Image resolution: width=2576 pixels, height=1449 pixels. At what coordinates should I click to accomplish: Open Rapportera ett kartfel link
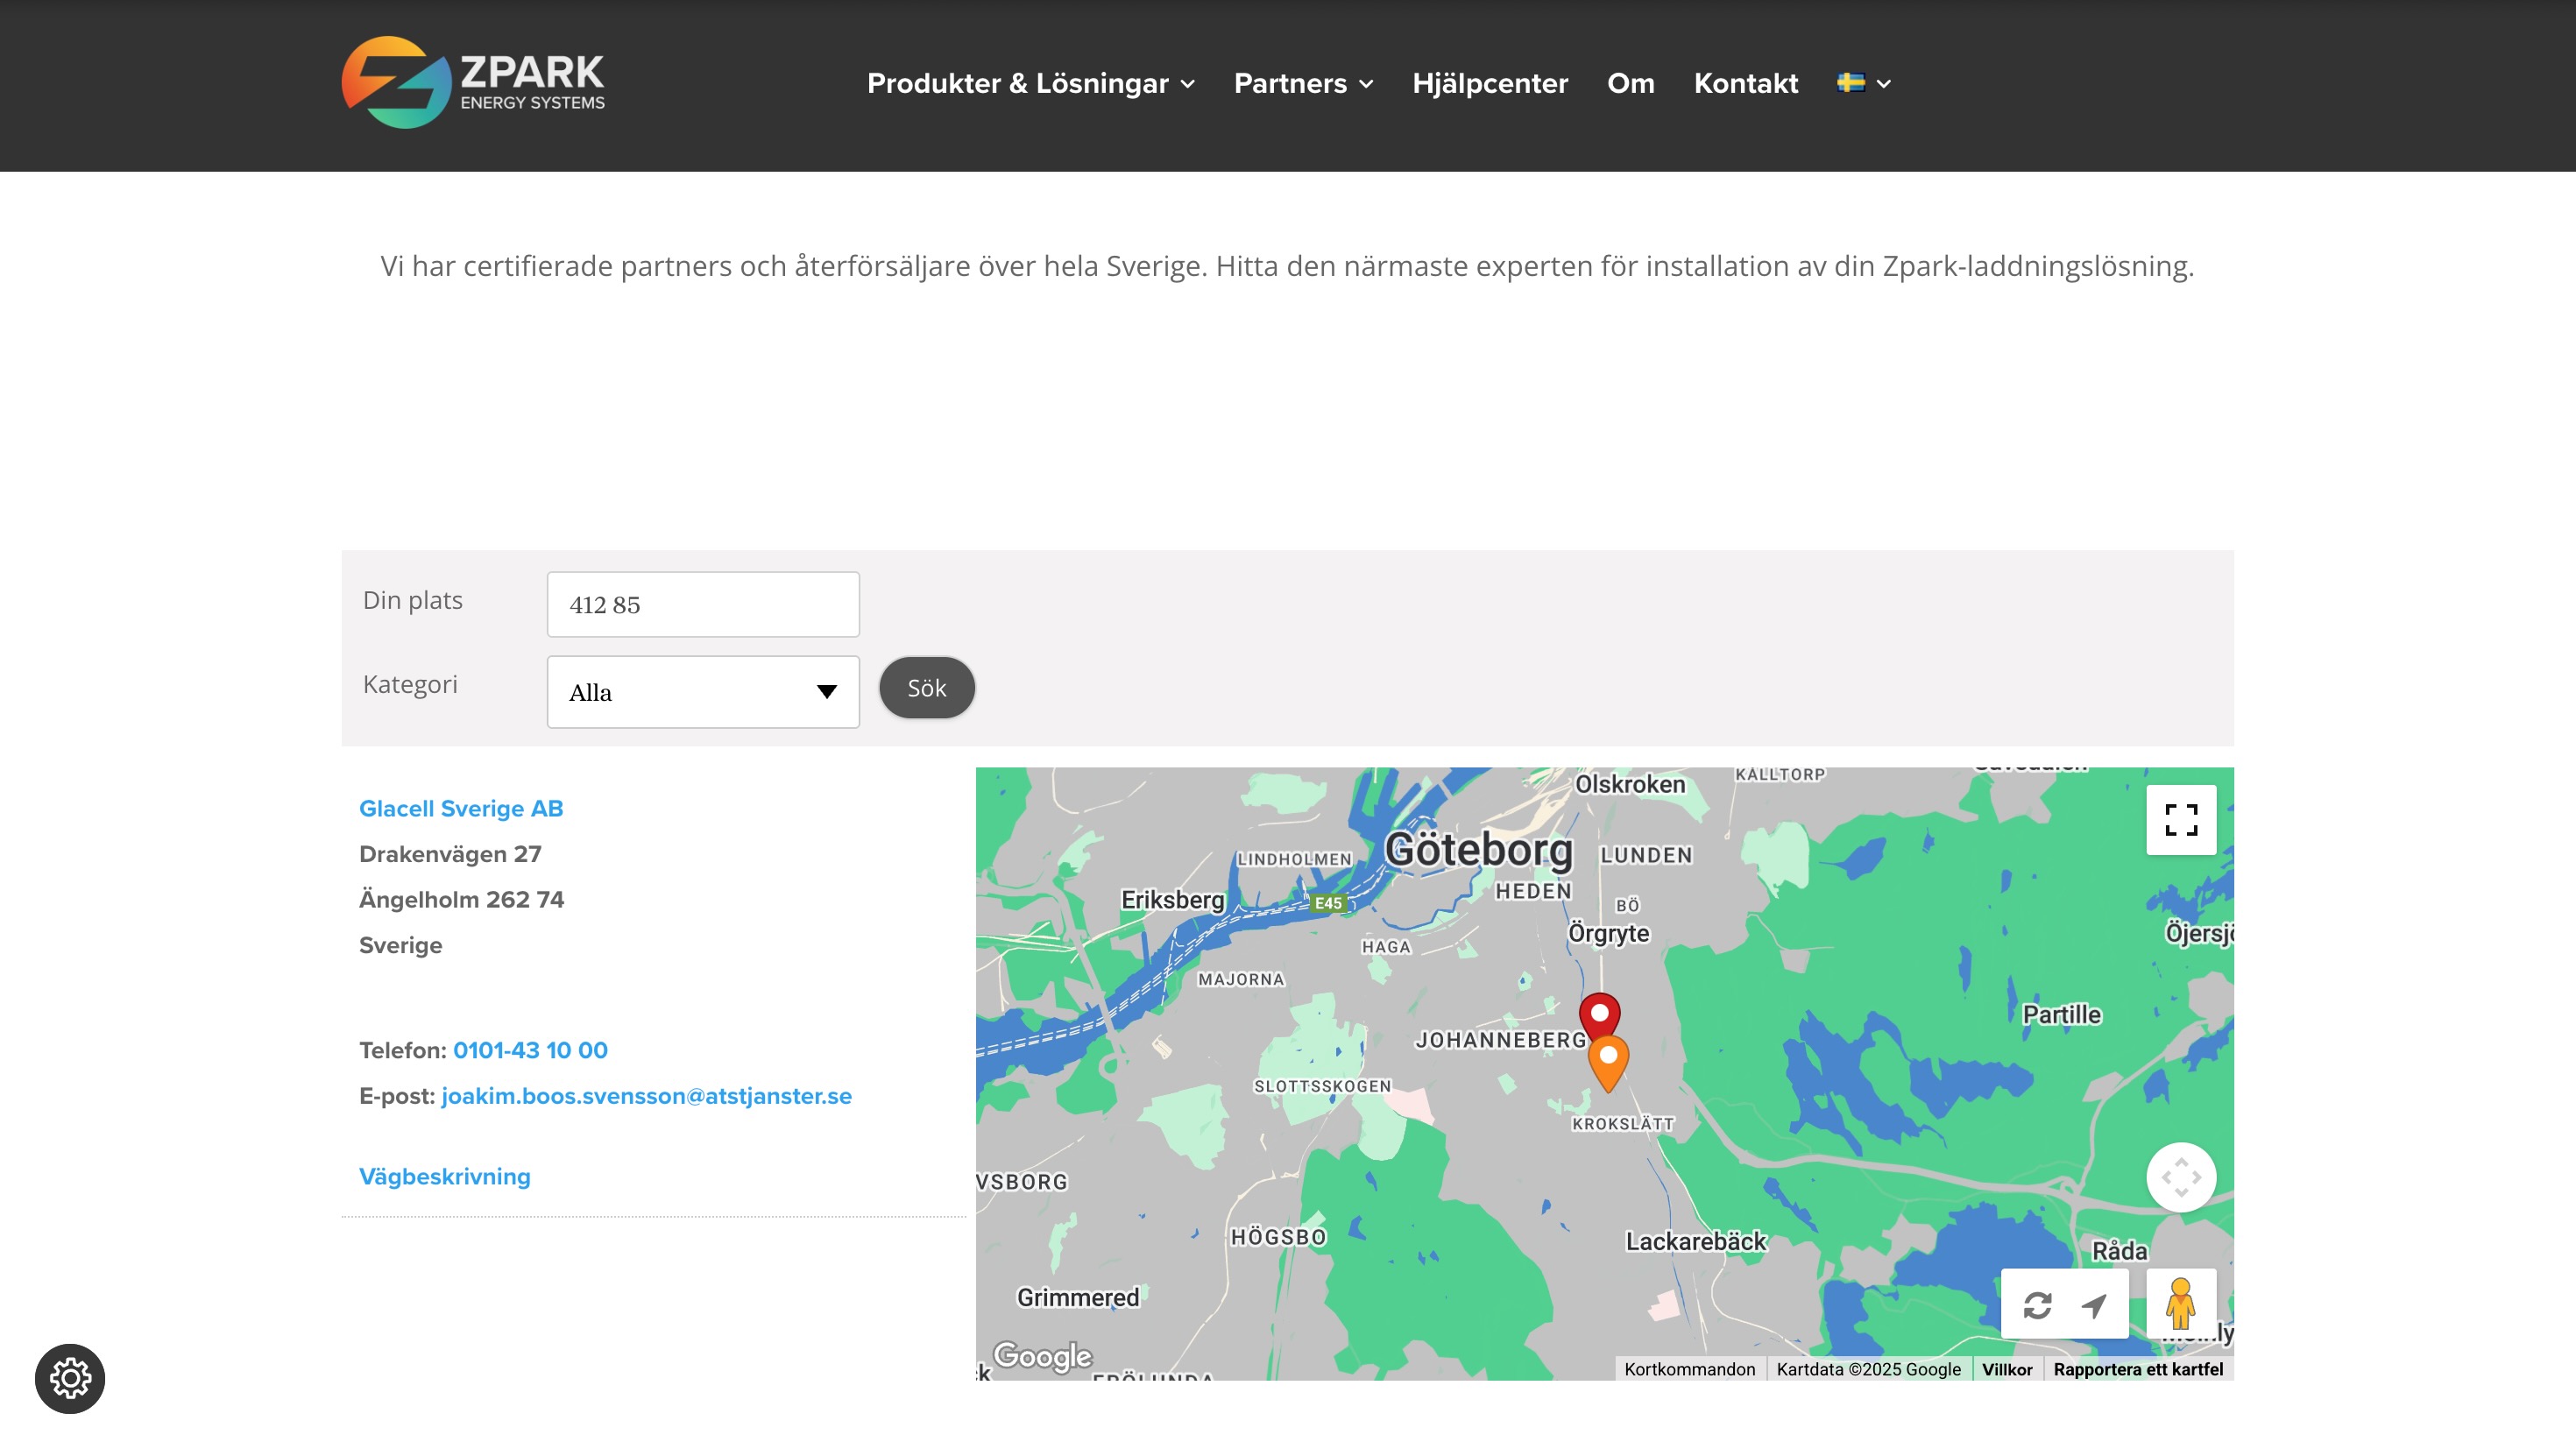pos(2139,1369)
